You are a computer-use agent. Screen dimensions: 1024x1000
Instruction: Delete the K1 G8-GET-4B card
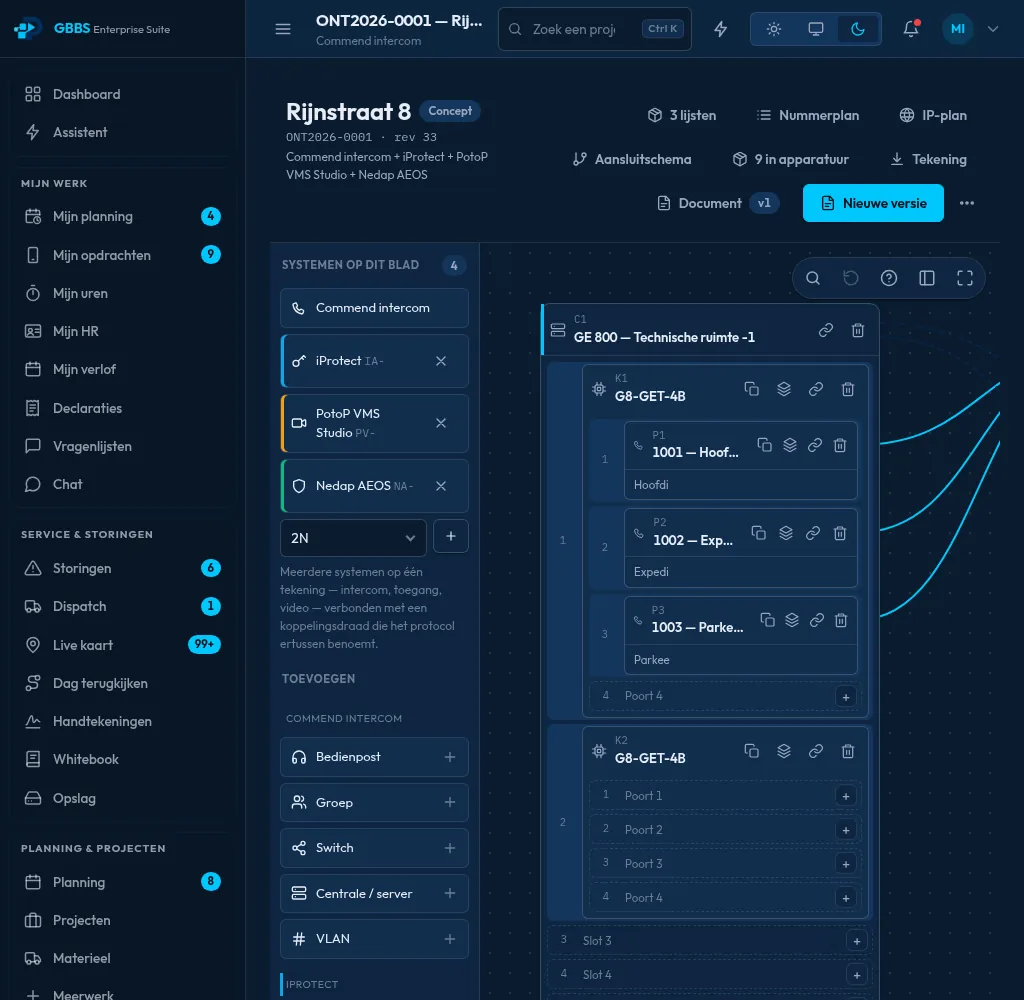[848, 389]
